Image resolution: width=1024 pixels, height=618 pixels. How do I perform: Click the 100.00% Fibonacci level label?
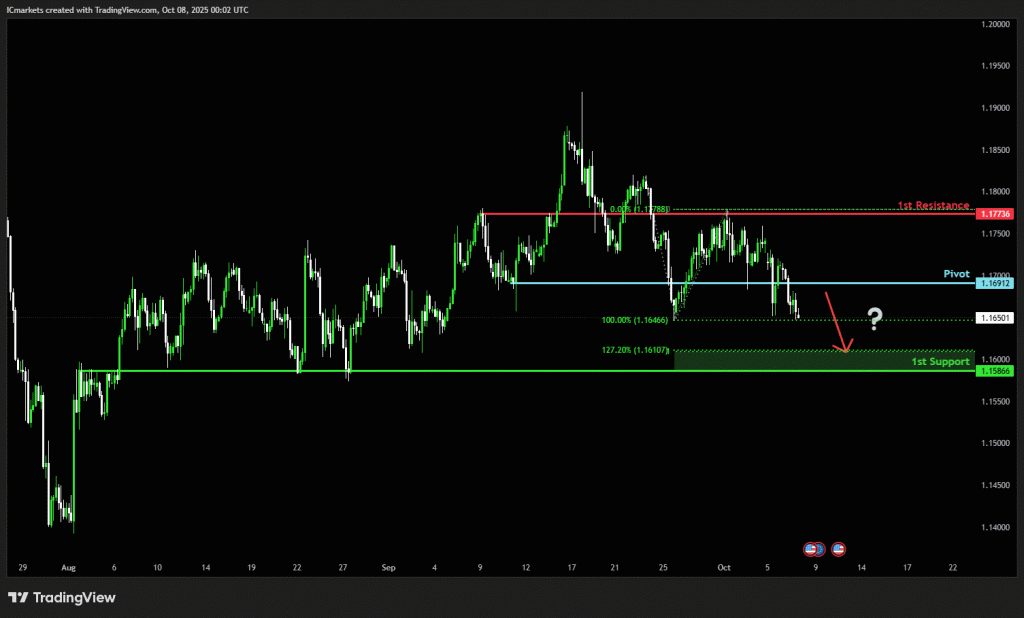pyautogui.click(x=635, y=320)
